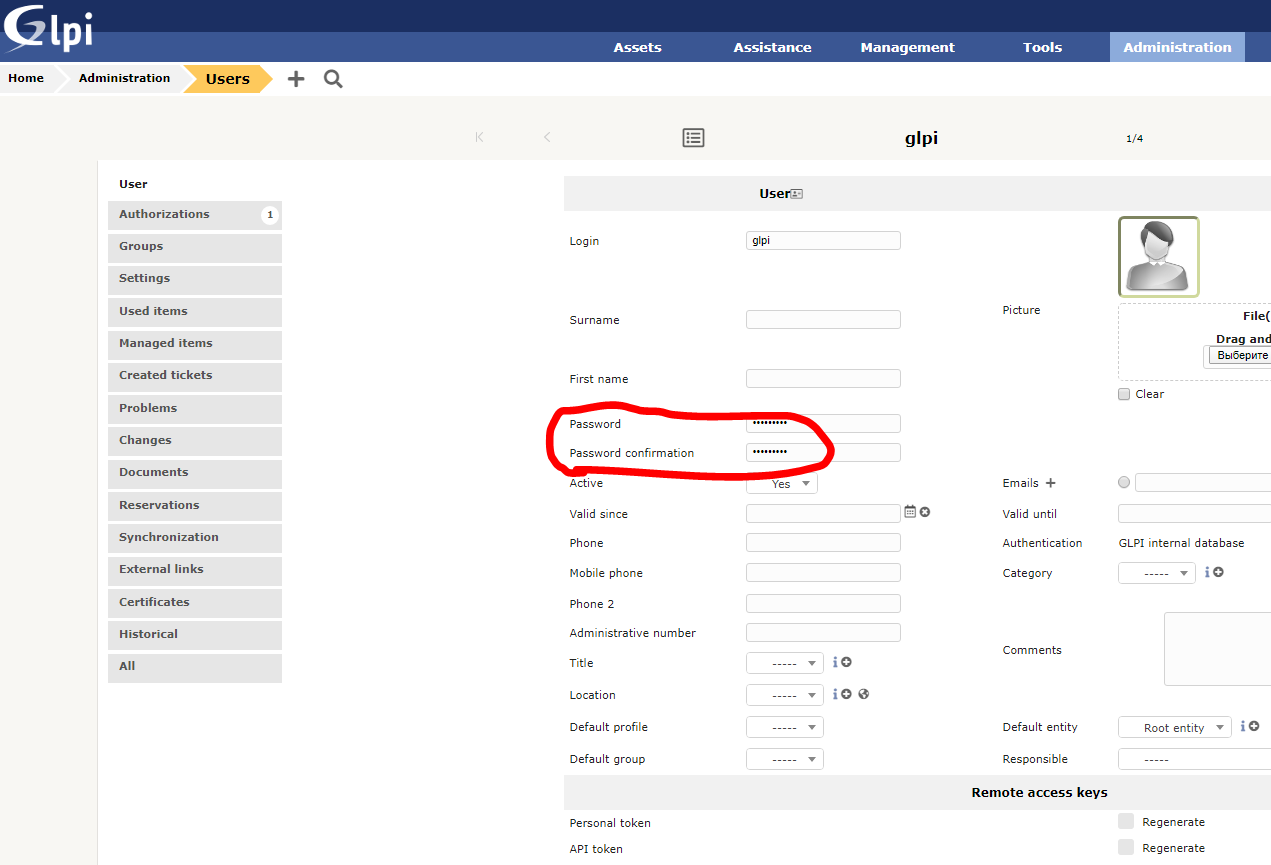This screenshot has height=865, width=1271.
Task: Click the plus icon to add user
Action: click(x=296, y=79)
